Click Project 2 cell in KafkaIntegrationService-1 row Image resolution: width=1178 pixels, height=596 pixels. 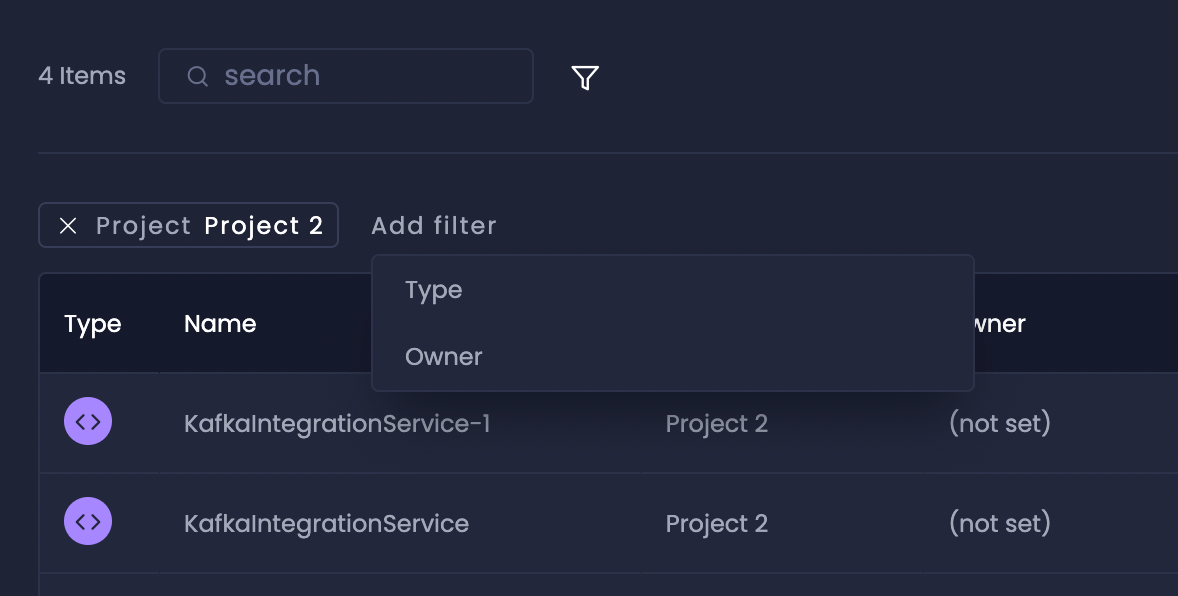coord(717,424)
